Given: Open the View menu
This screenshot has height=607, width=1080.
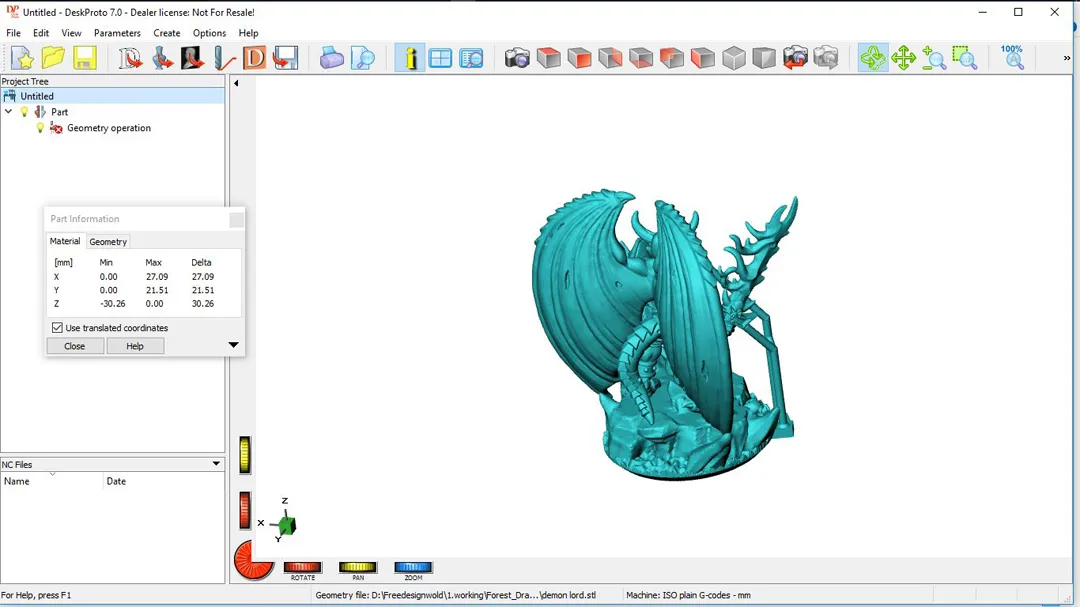Looking at the screenshot, I should tap(71, 33).
